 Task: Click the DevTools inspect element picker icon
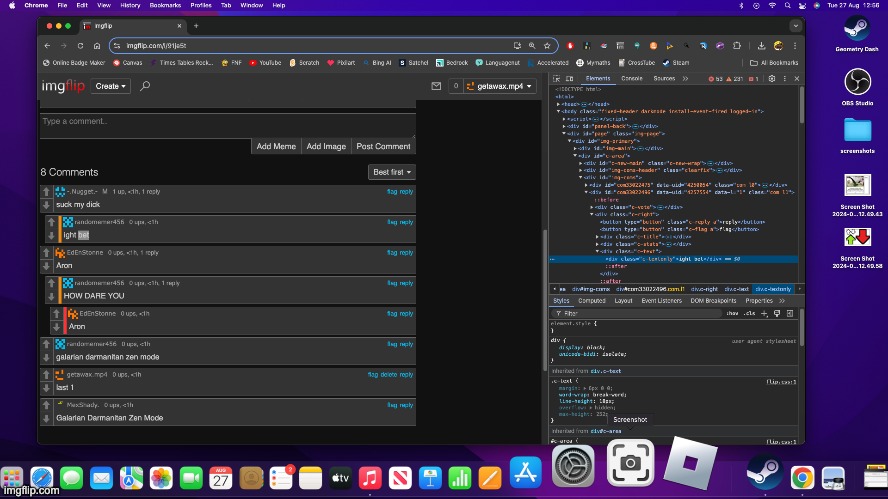point(557,79)
